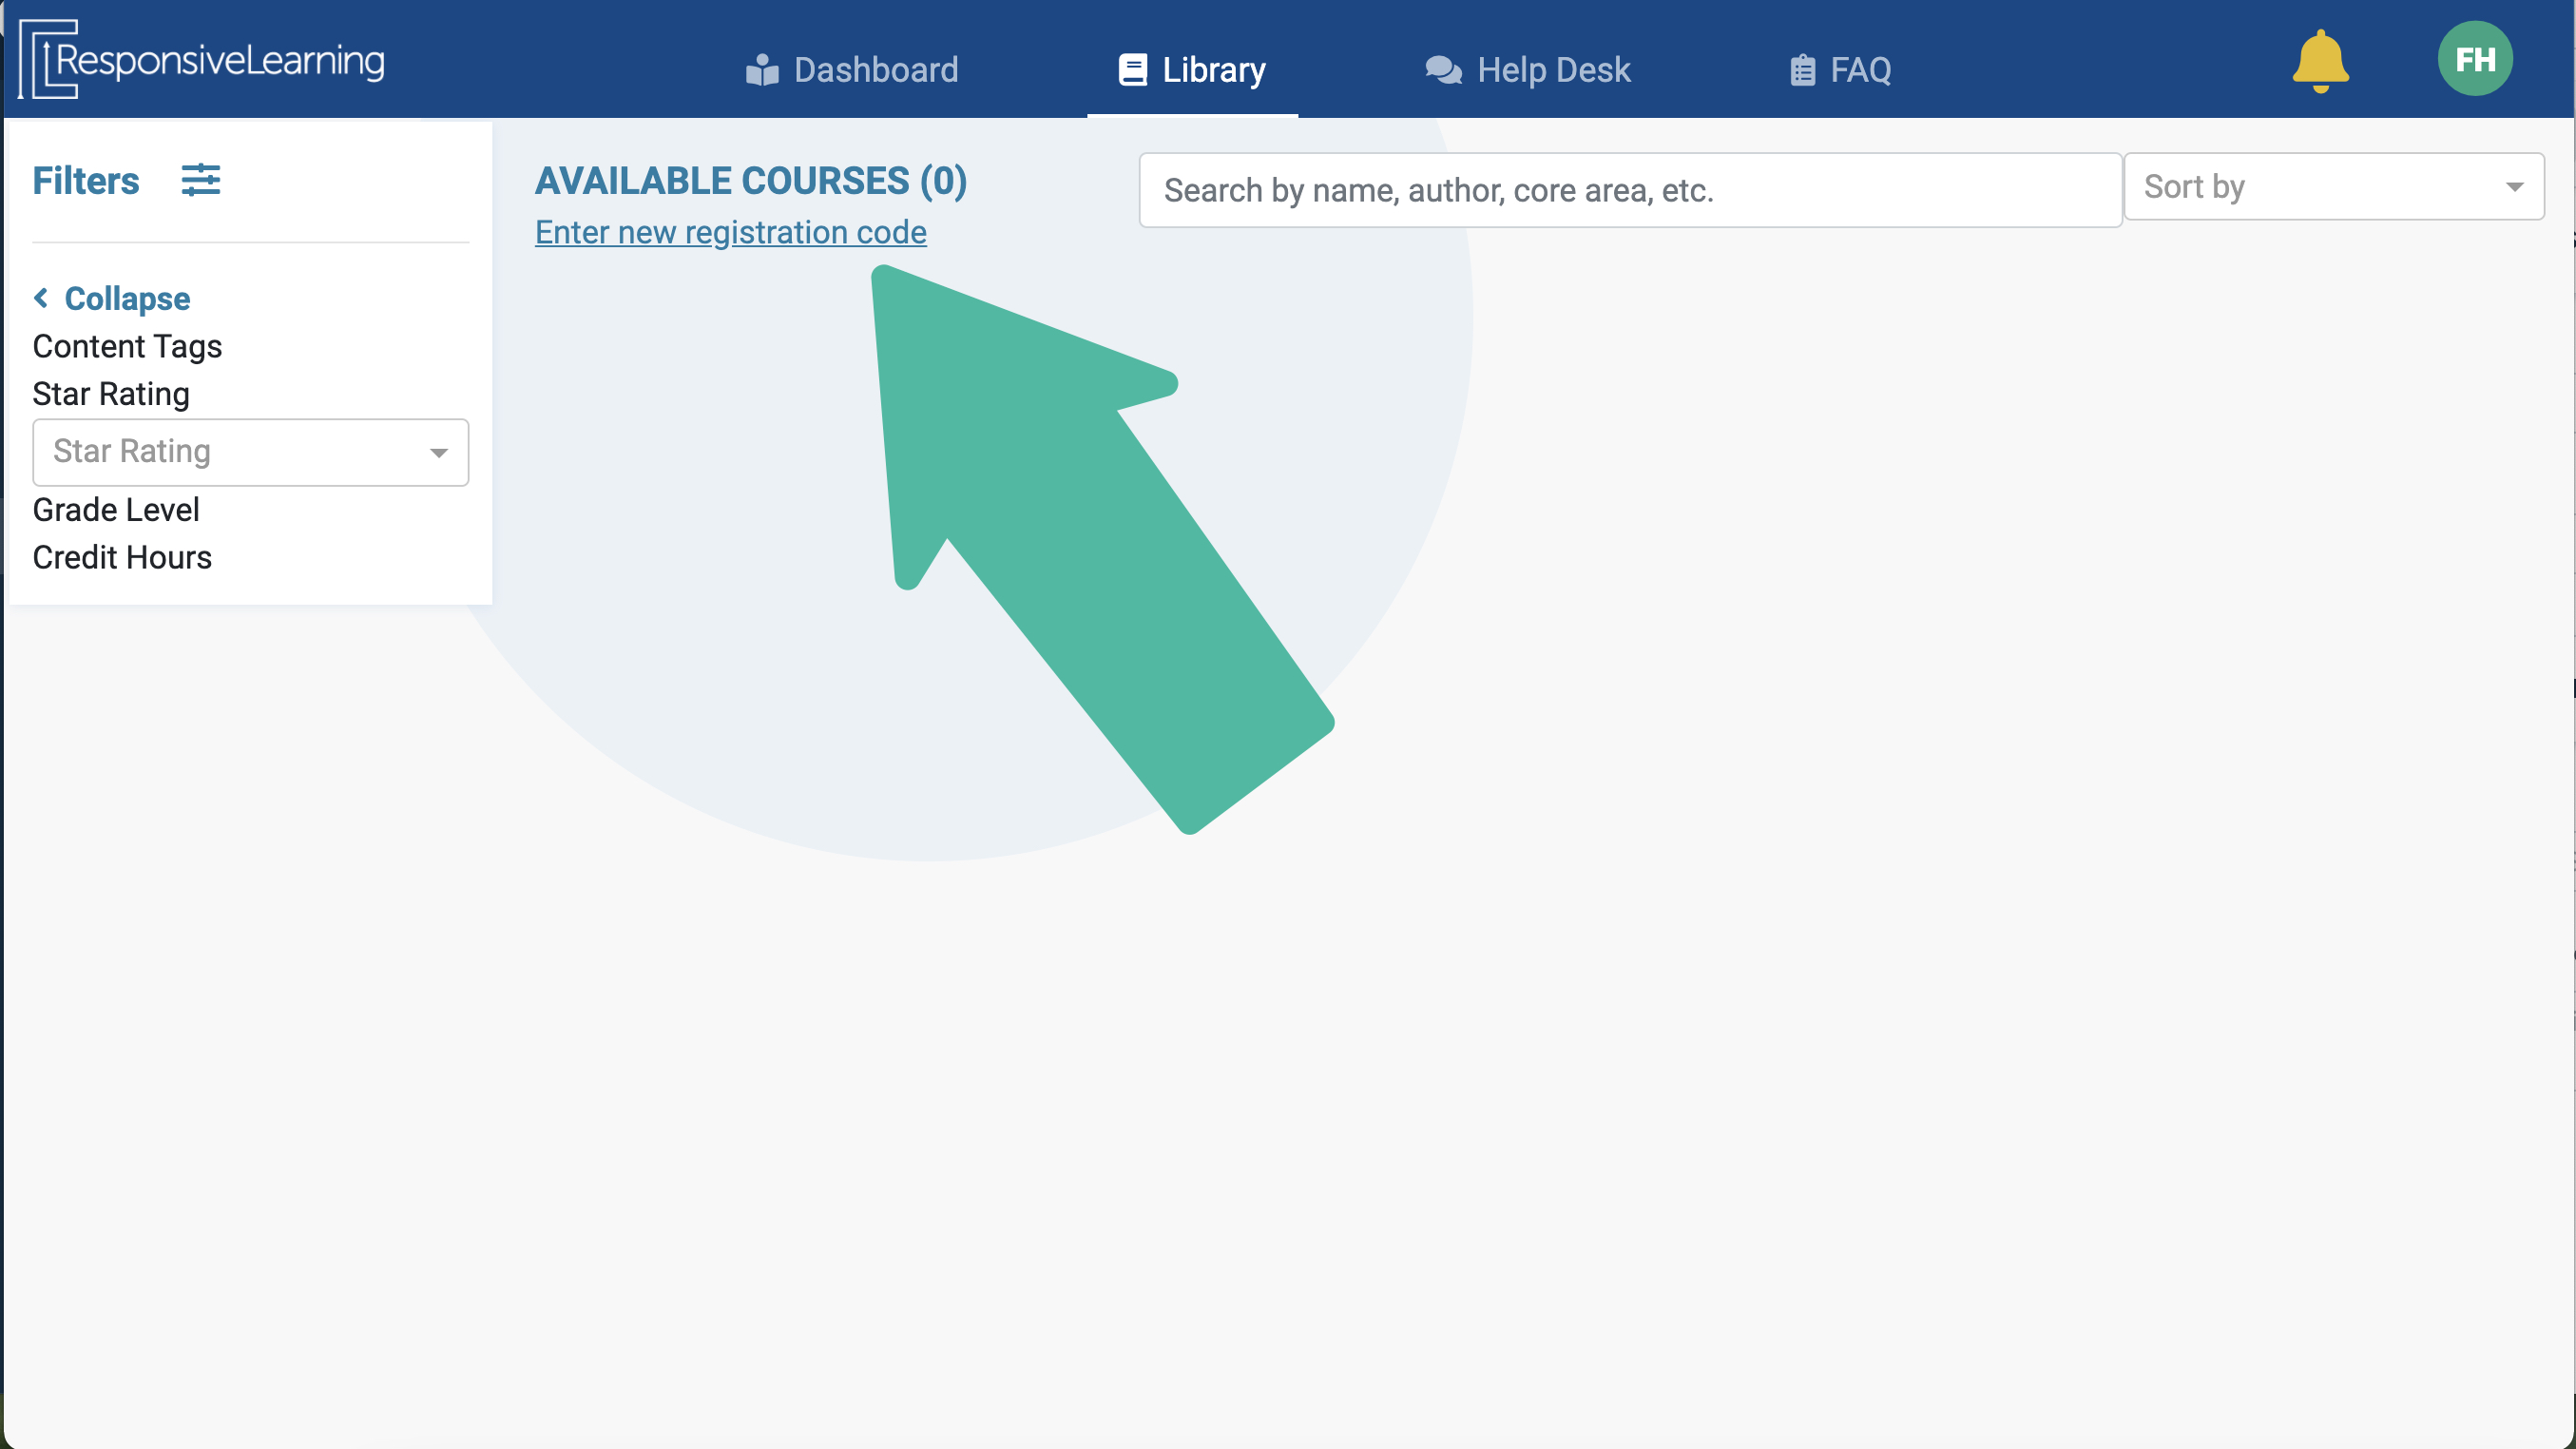Collapse the filters panel
The image size is (2576, 1449).
pos(126,298)
